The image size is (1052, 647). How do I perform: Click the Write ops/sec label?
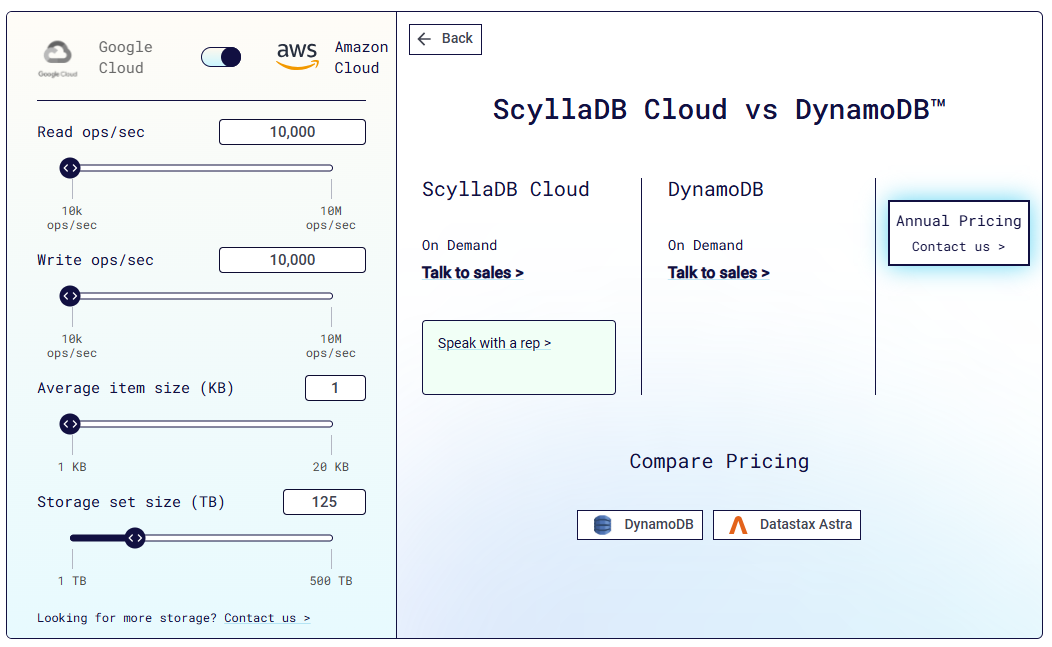tap(95, 260)
